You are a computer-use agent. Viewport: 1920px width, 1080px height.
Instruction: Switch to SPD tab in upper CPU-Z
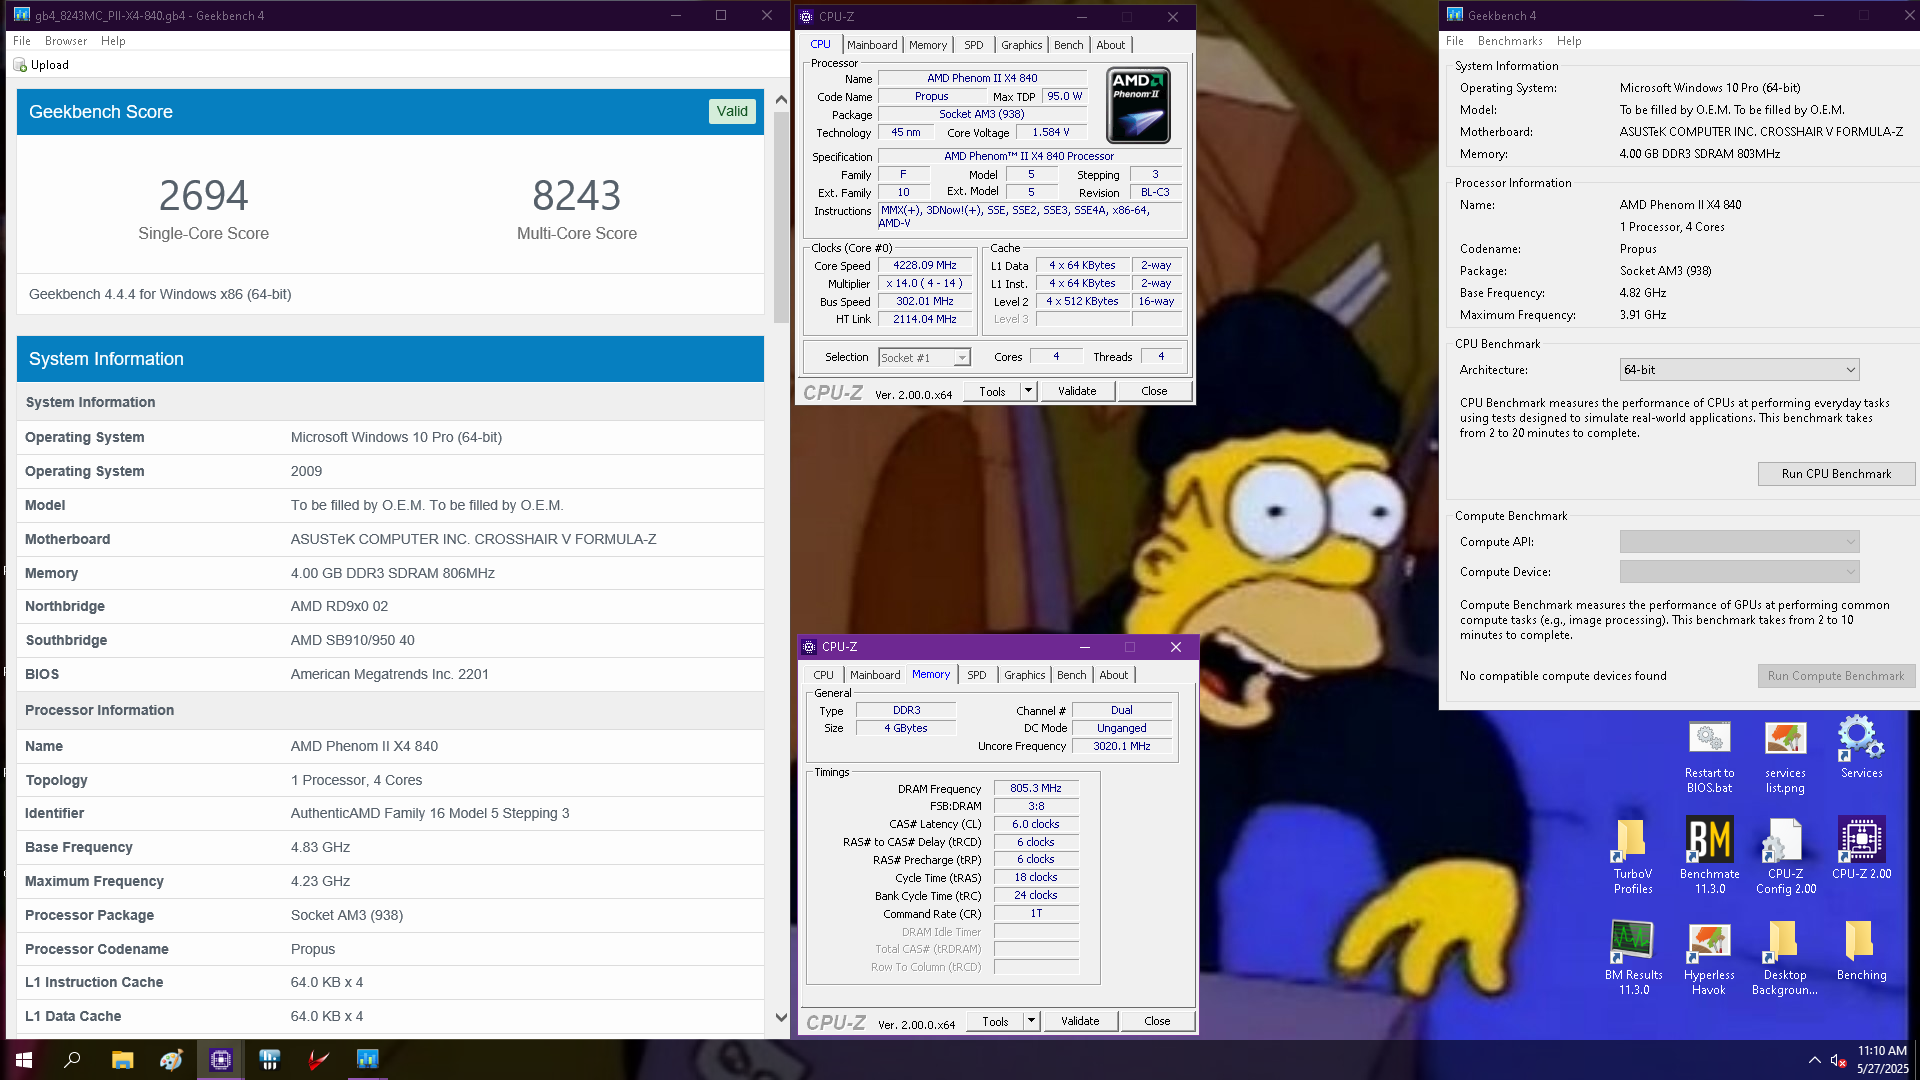[973, 45]
